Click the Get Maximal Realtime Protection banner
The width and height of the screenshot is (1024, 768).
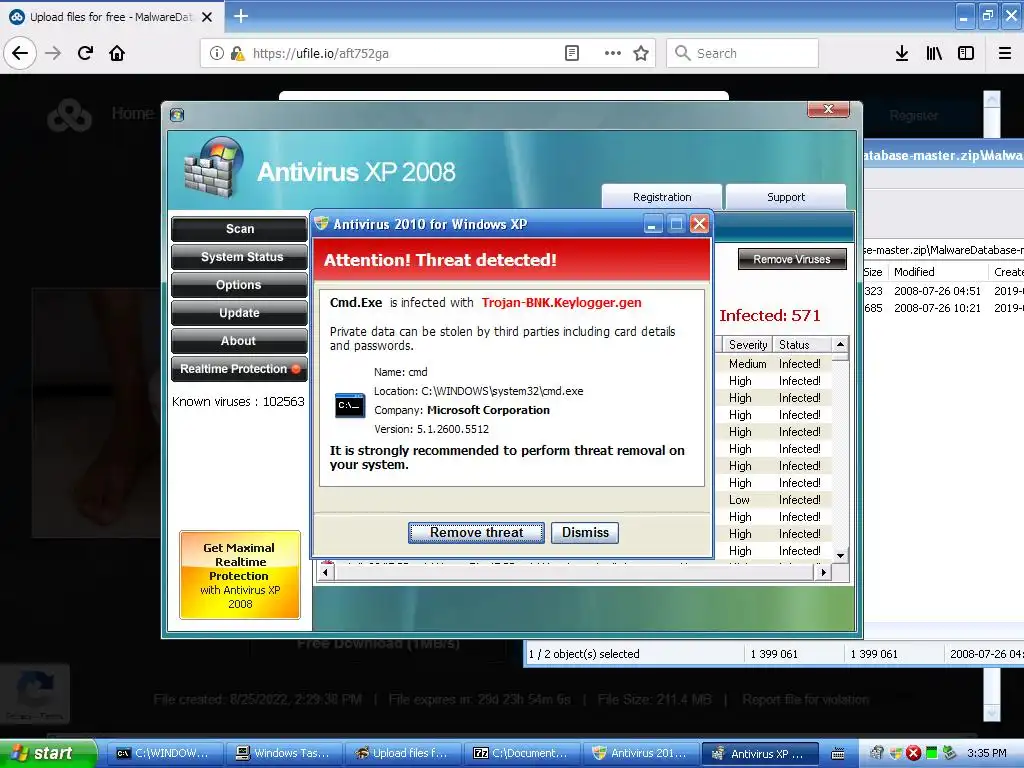(x=240, y=575)
